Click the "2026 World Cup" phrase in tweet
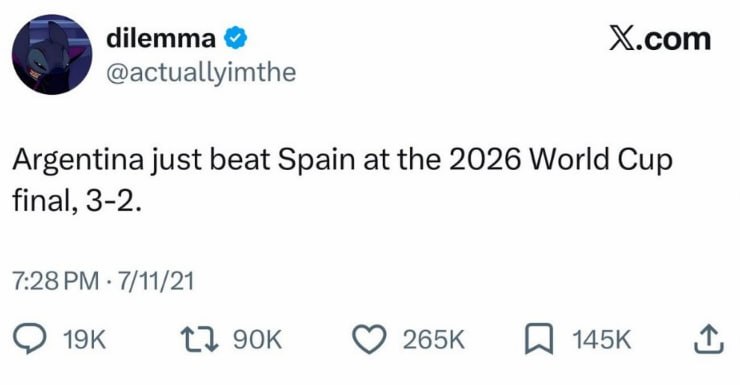 click(561, 160)
